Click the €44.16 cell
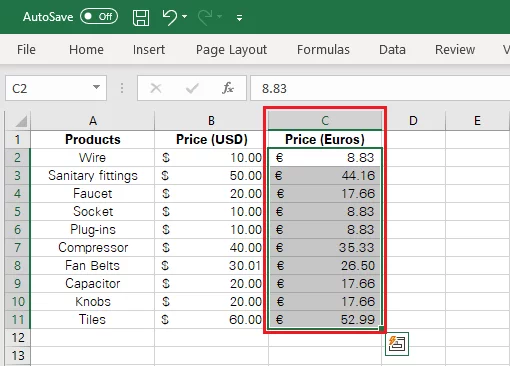Screen dimensions: 510x366 tap(325, 176)
